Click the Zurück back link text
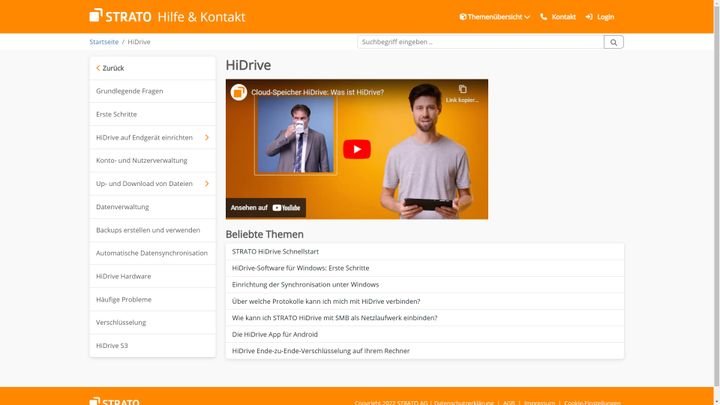Screen dimensions: 720x405 coord(113,68)
